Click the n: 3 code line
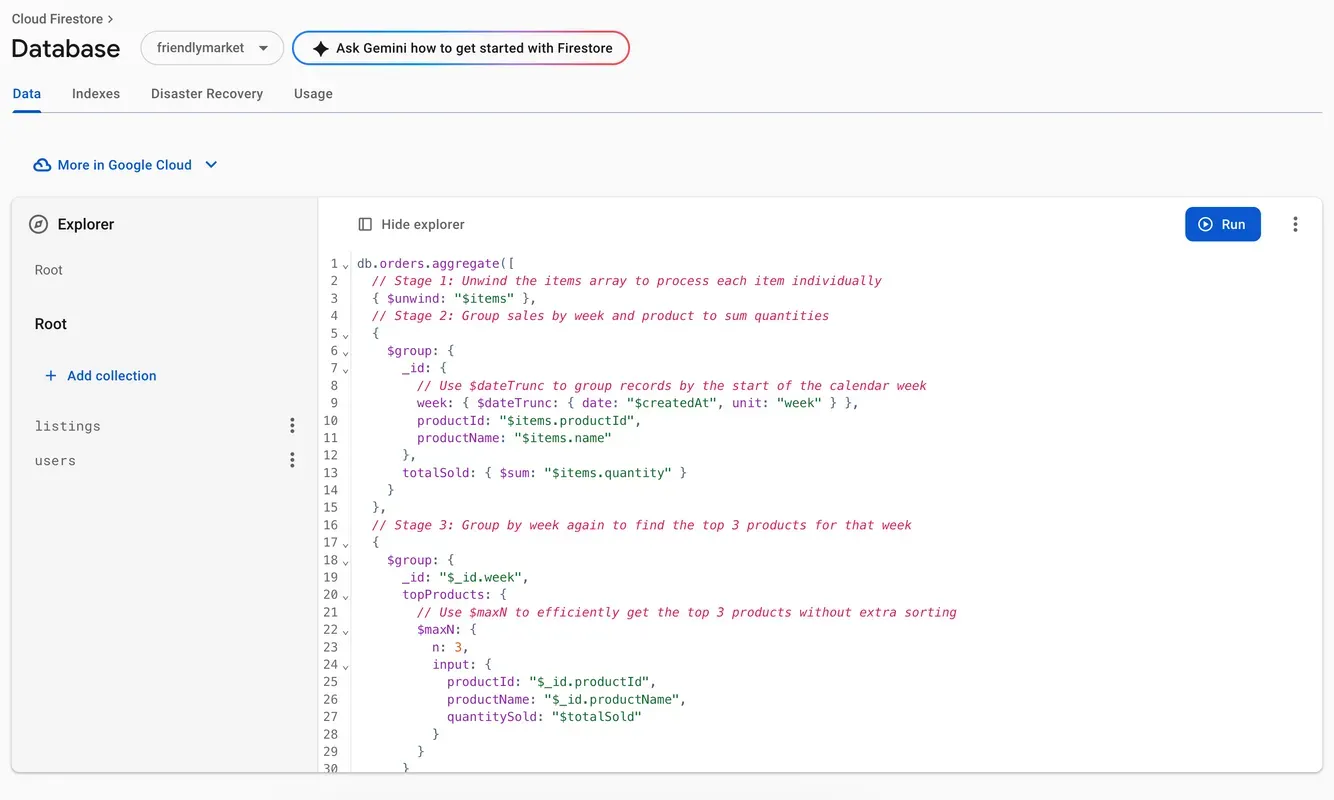Image resolution: width=1334 pixels, height=800 pixels. point(450,647)
